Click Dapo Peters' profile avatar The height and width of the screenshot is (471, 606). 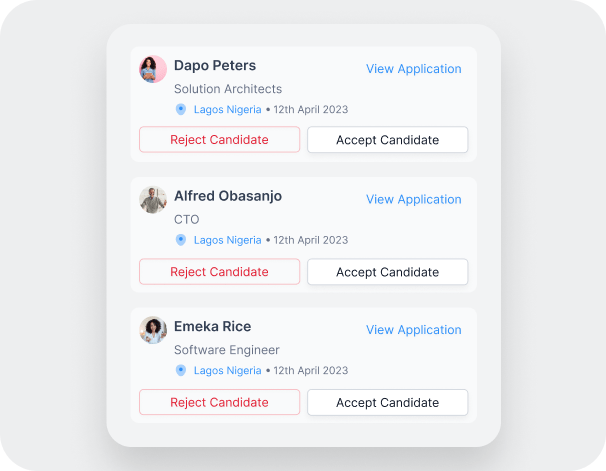153,69
